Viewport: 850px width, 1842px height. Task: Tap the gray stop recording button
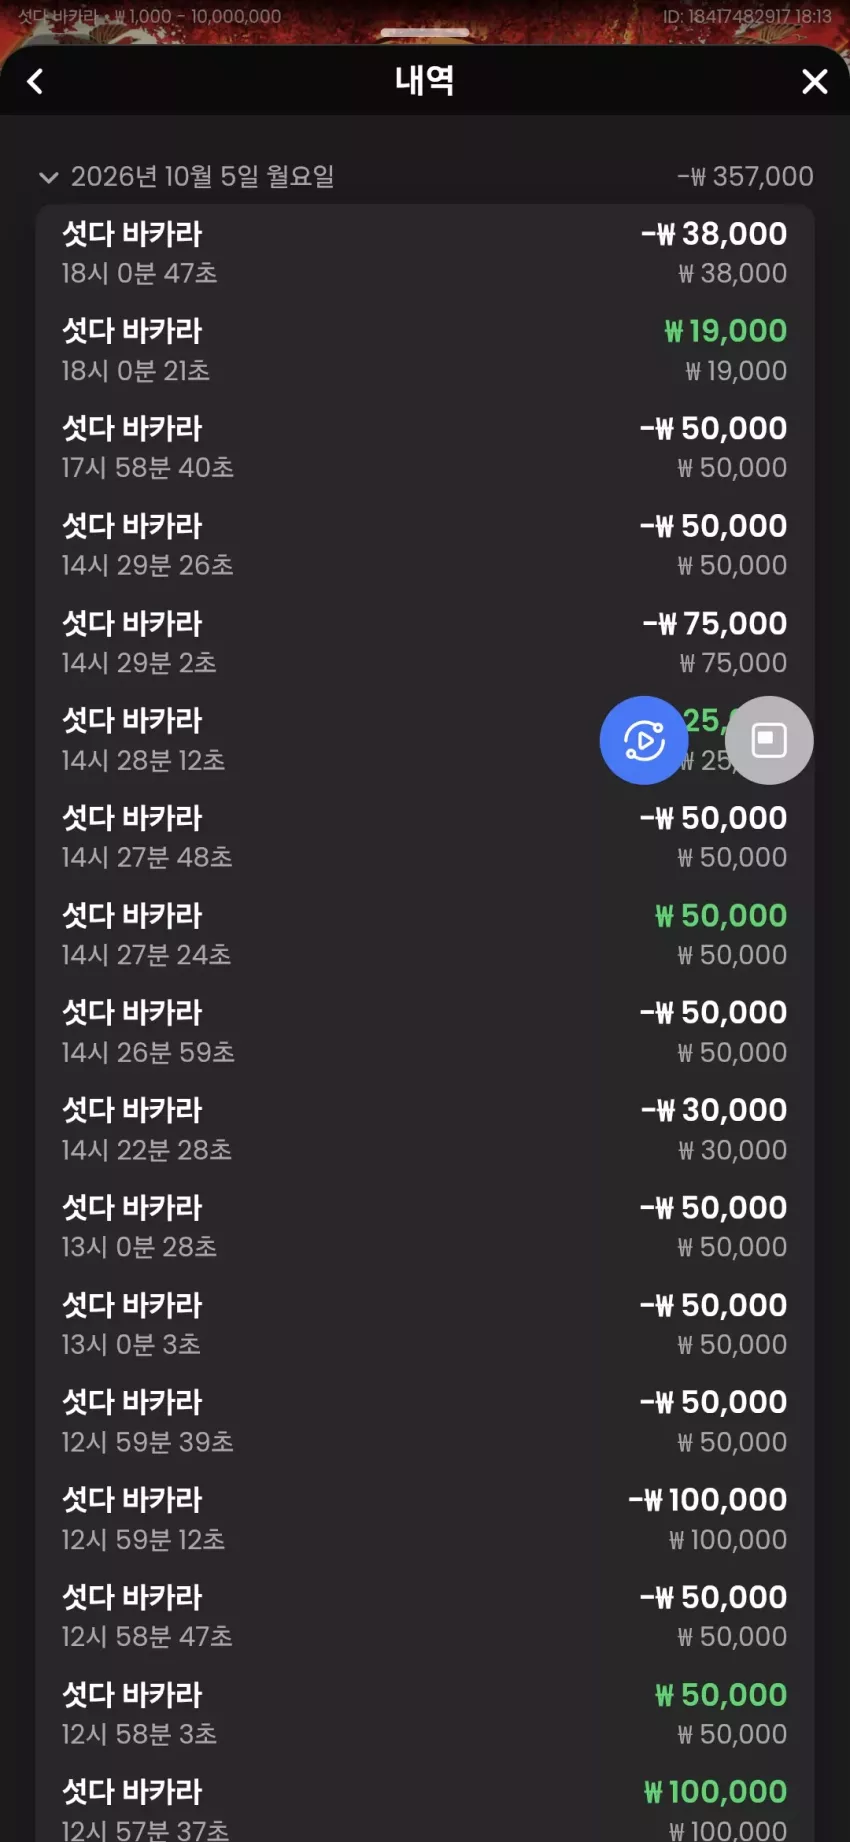point(769,740)
